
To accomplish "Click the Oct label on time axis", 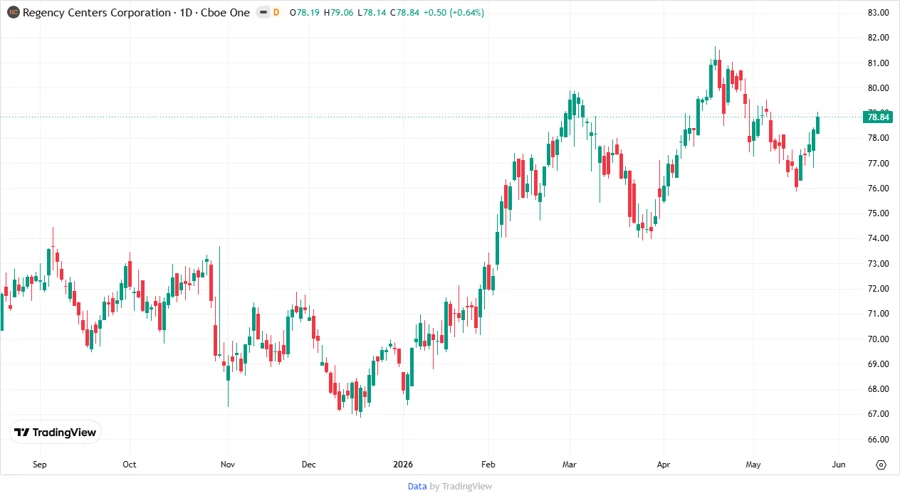I will click(129, 465).
